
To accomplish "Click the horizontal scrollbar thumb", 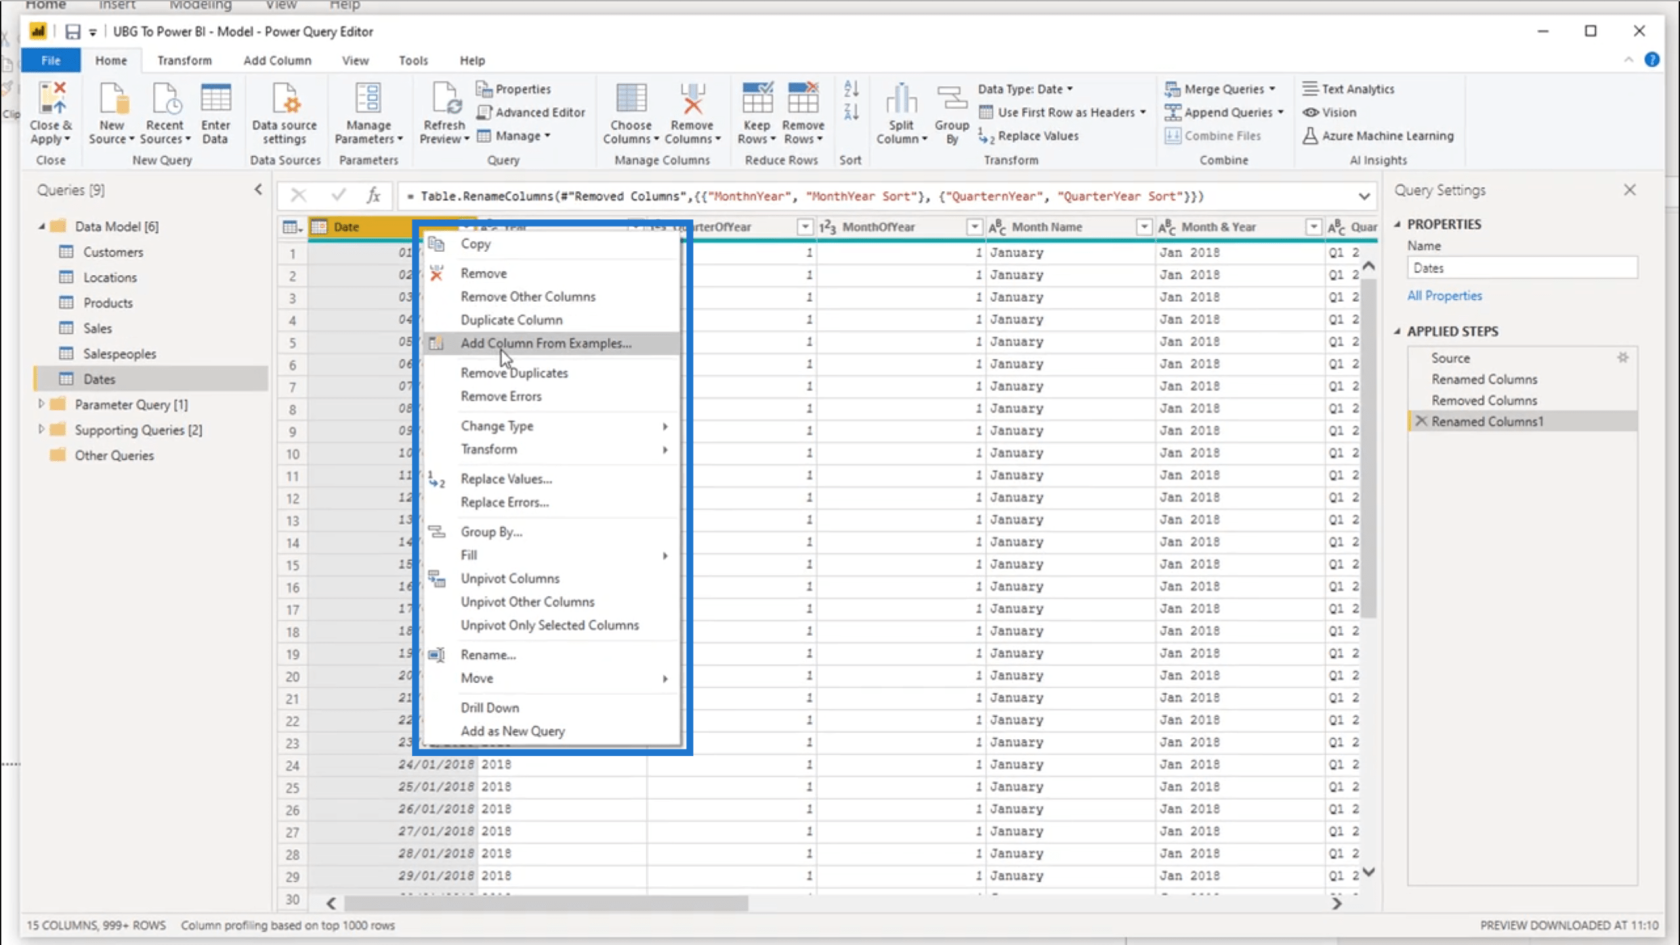I will (x=547, y=903).
